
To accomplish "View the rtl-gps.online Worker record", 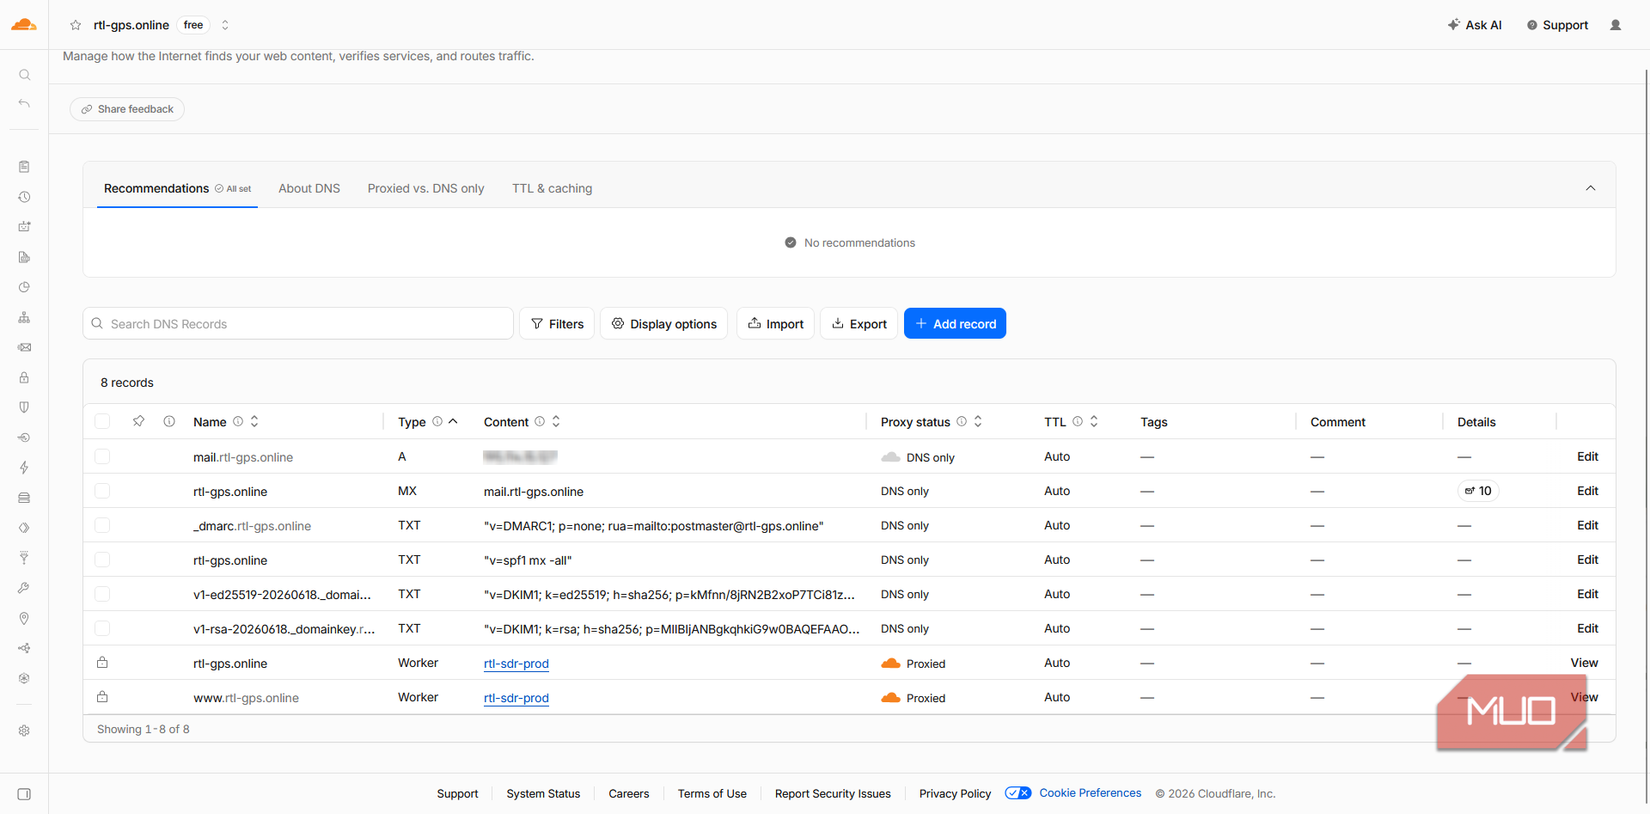I will point(1584,663).
